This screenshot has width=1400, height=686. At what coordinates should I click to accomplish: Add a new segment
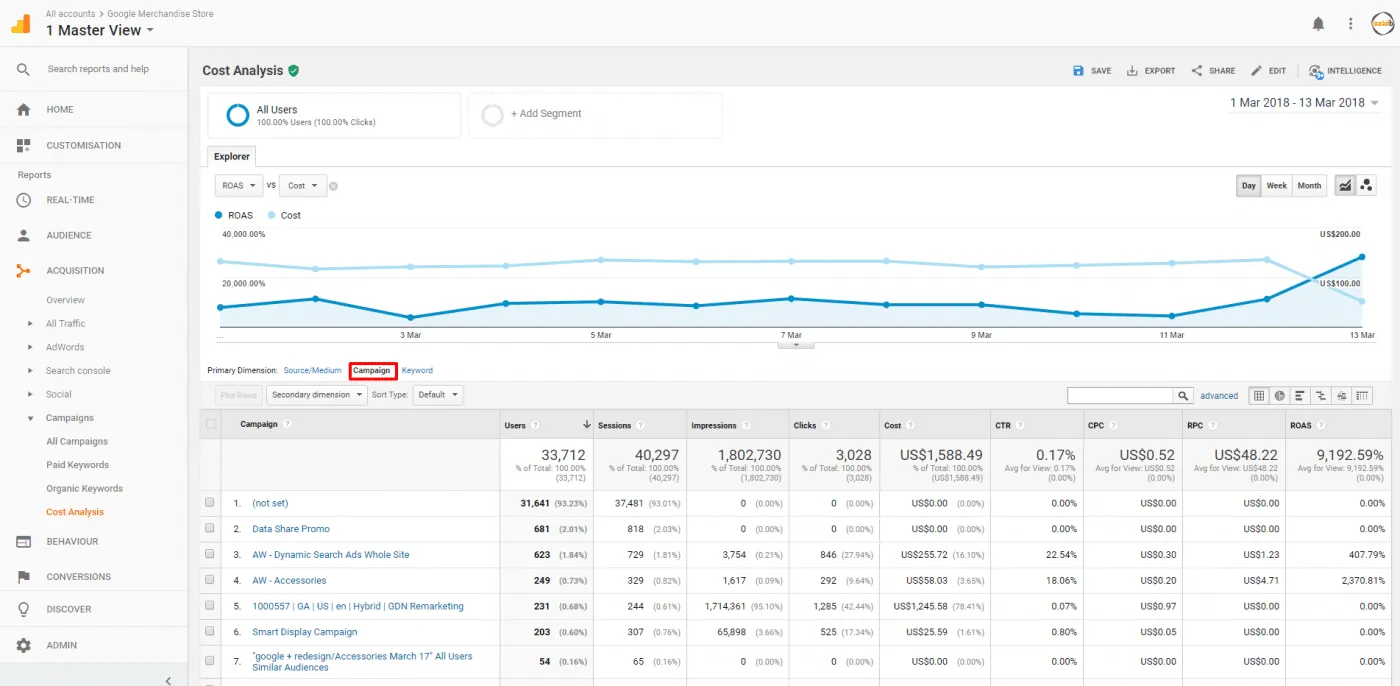click(x=595, y=115)
